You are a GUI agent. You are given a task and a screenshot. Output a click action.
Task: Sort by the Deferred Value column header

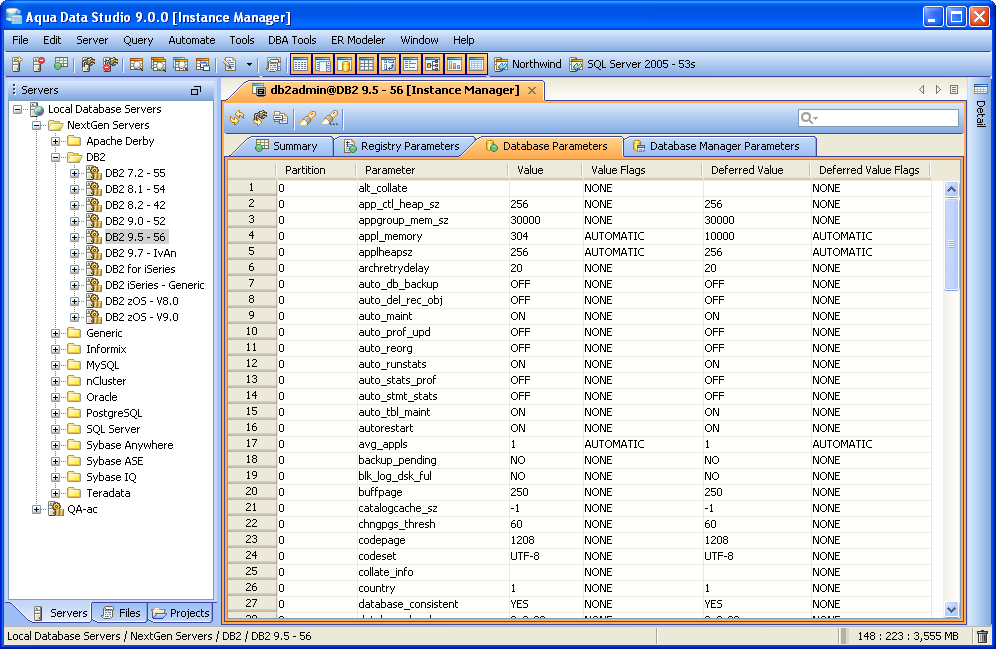tap(755, 170)
